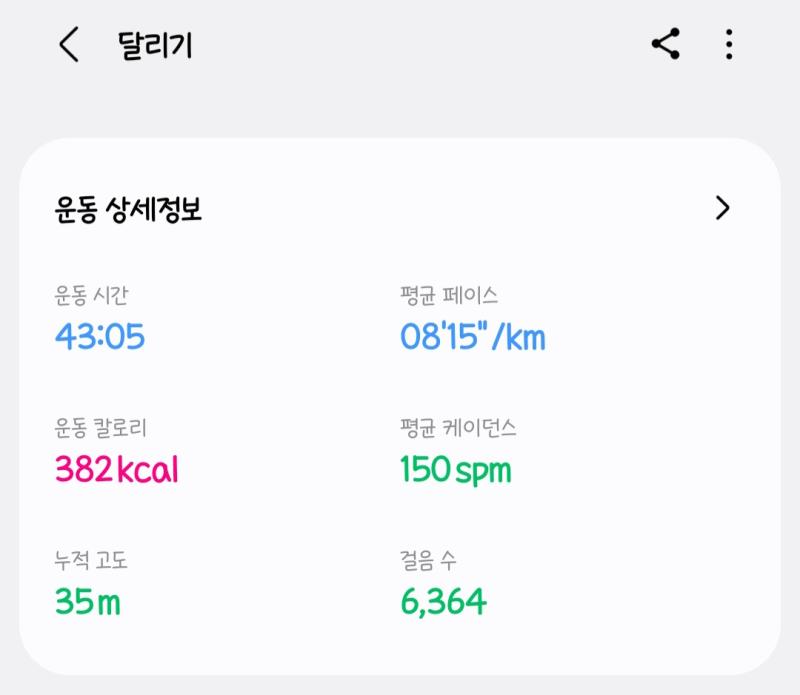Open the three-dot more options menu
The image size is (800, 695).
729,44
